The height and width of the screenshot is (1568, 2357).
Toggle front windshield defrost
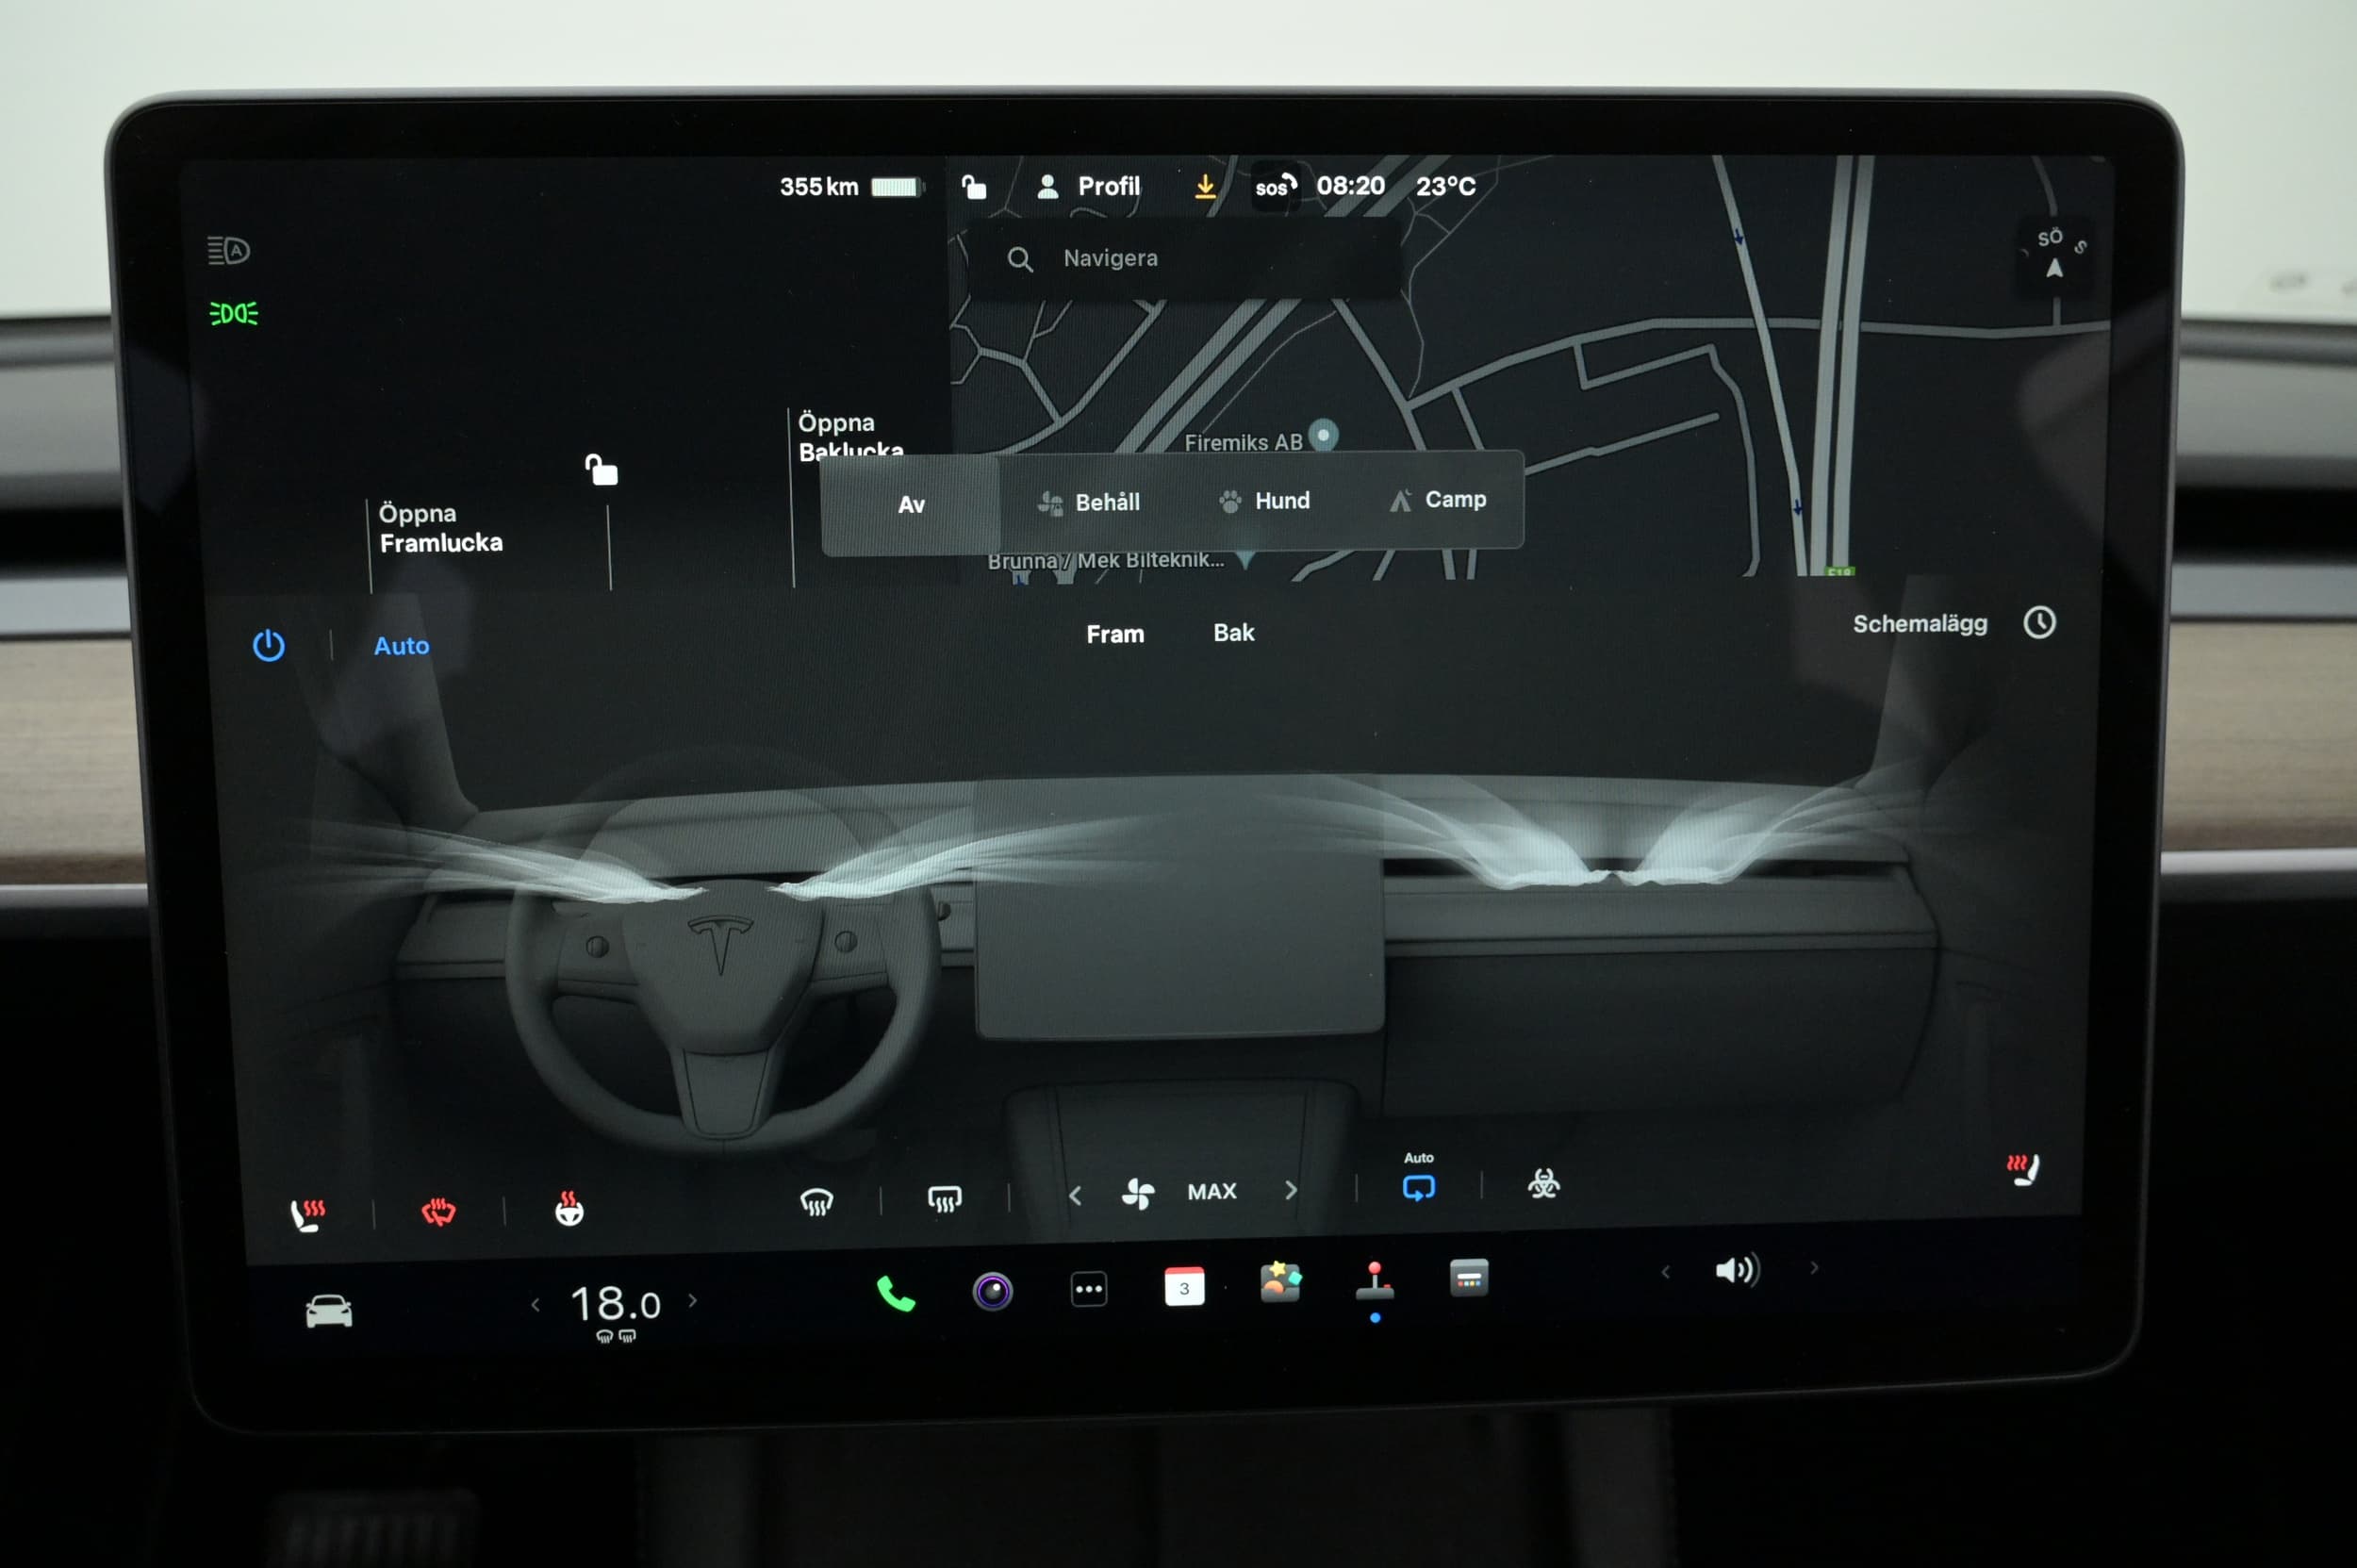tap(817, 1201)
